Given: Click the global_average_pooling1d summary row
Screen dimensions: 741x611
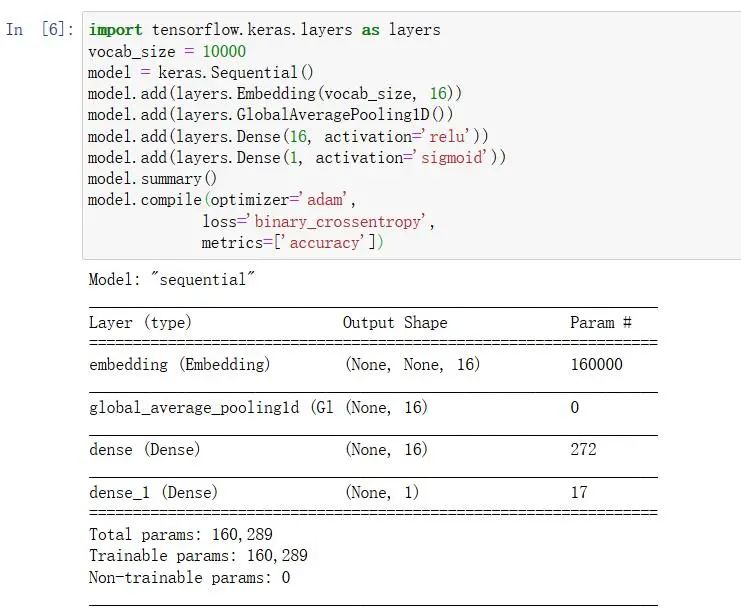Looking at the screenshot, I should [x=210, y=408].
